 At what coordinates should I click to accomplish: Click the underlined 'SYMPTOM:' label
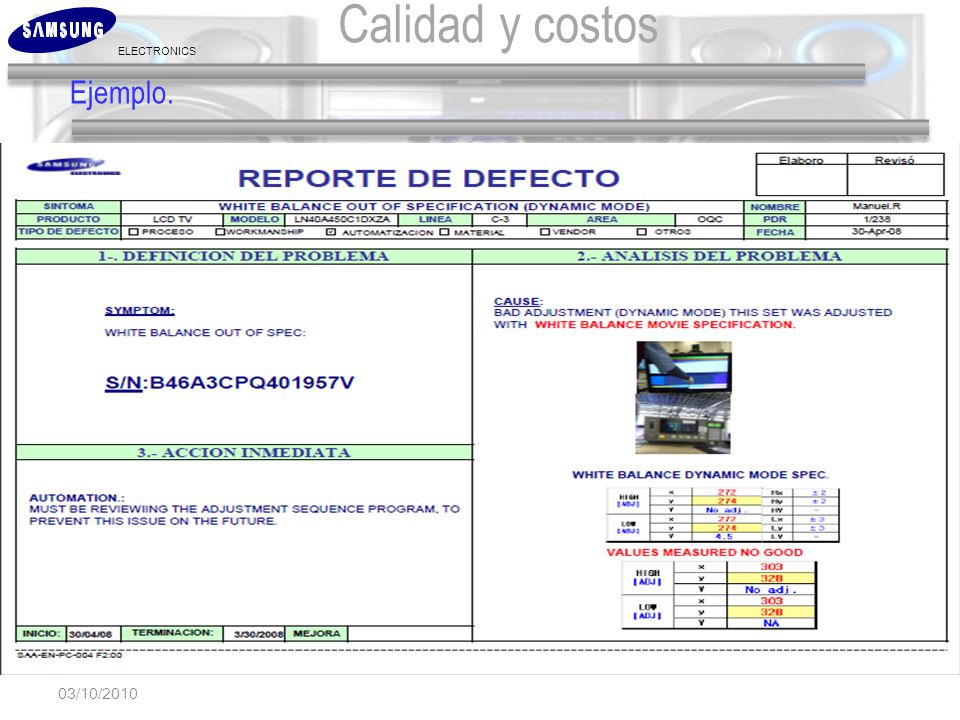click(x=140, y=310)
